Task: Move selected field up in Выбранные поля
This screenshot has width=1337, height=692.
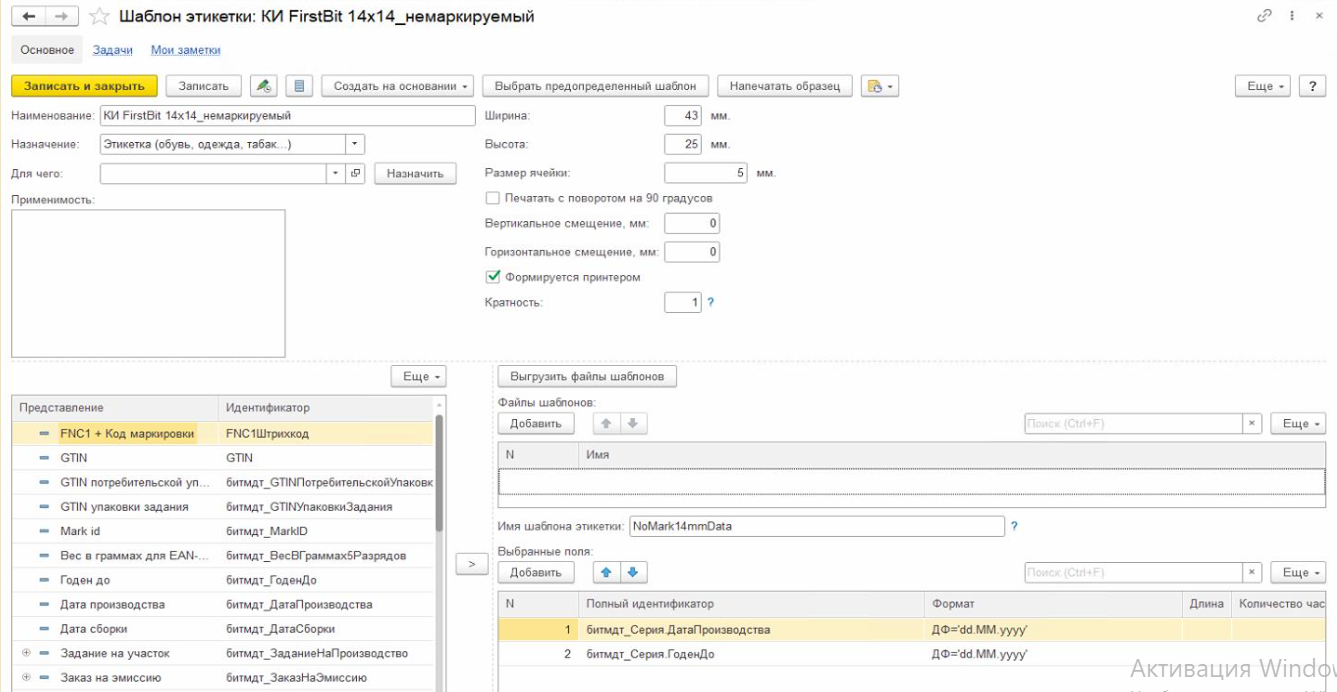Action: coord(604,572)
